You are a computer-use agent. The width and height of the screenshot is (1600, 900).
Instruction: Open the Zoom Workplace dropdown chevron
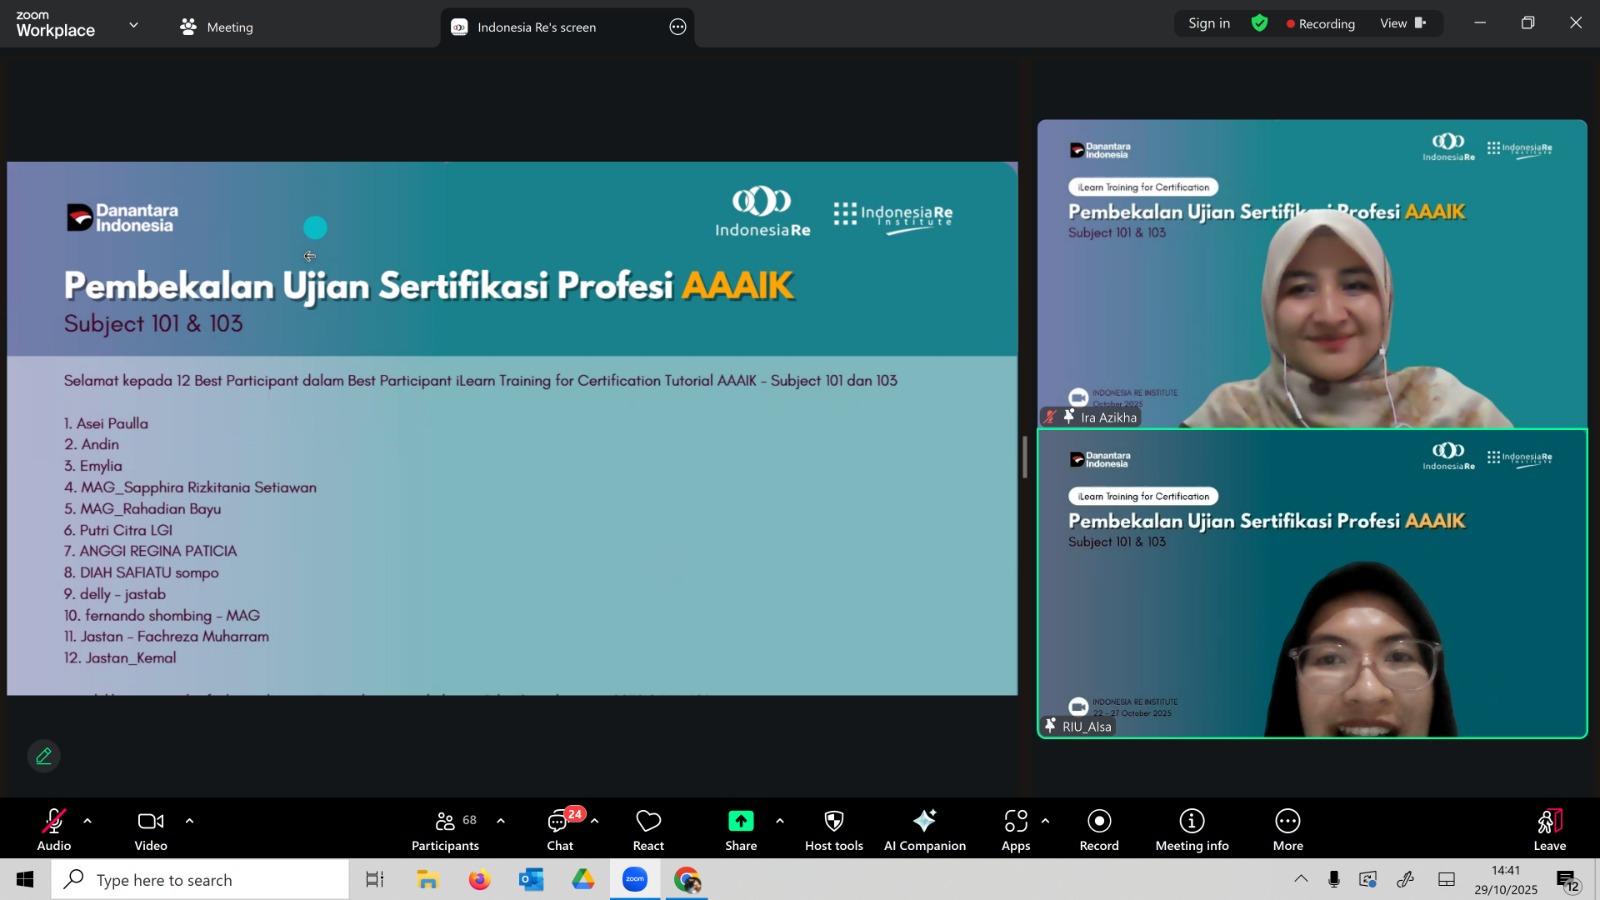click(133, 25)
